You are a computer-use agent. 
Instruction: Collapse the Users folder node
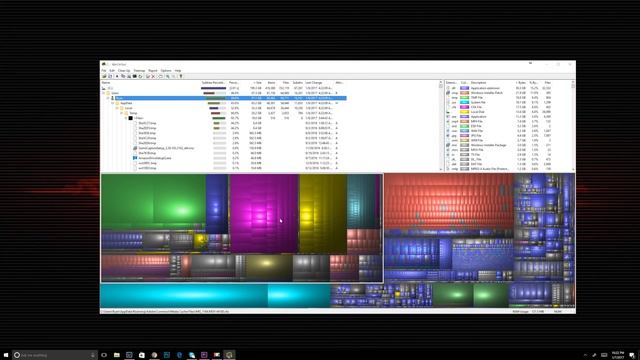104,93
